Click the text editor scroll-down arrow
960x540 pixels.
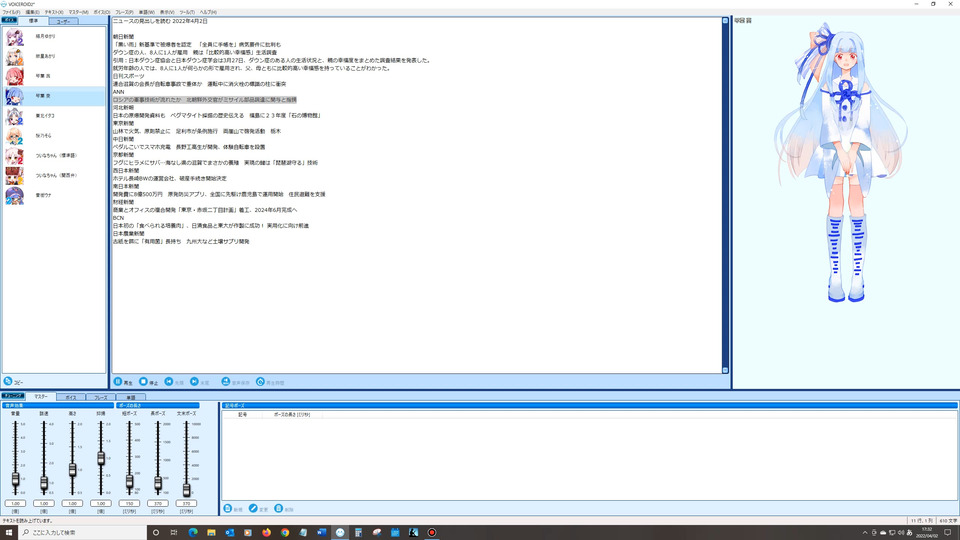pos(726,370)
